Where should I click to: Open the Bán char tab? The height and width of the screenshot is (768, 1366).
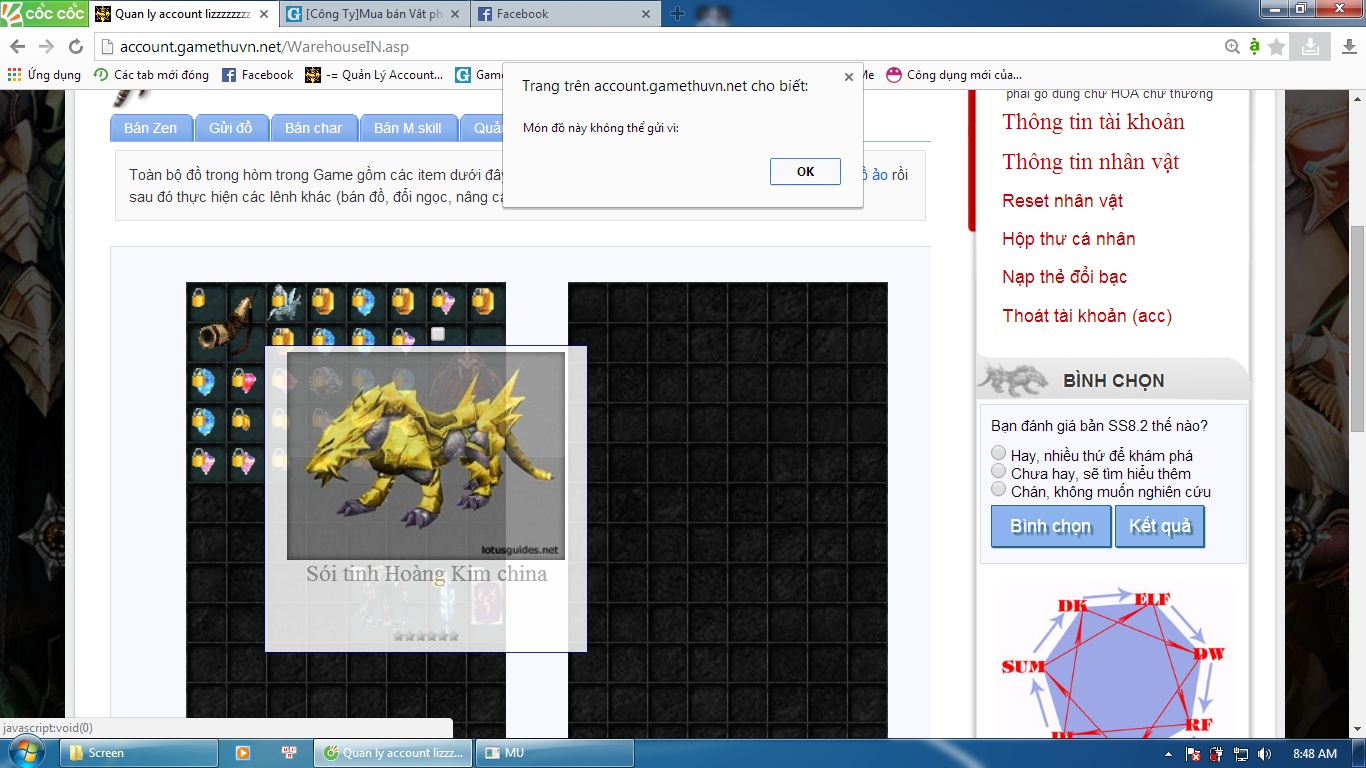click(313, 128)
